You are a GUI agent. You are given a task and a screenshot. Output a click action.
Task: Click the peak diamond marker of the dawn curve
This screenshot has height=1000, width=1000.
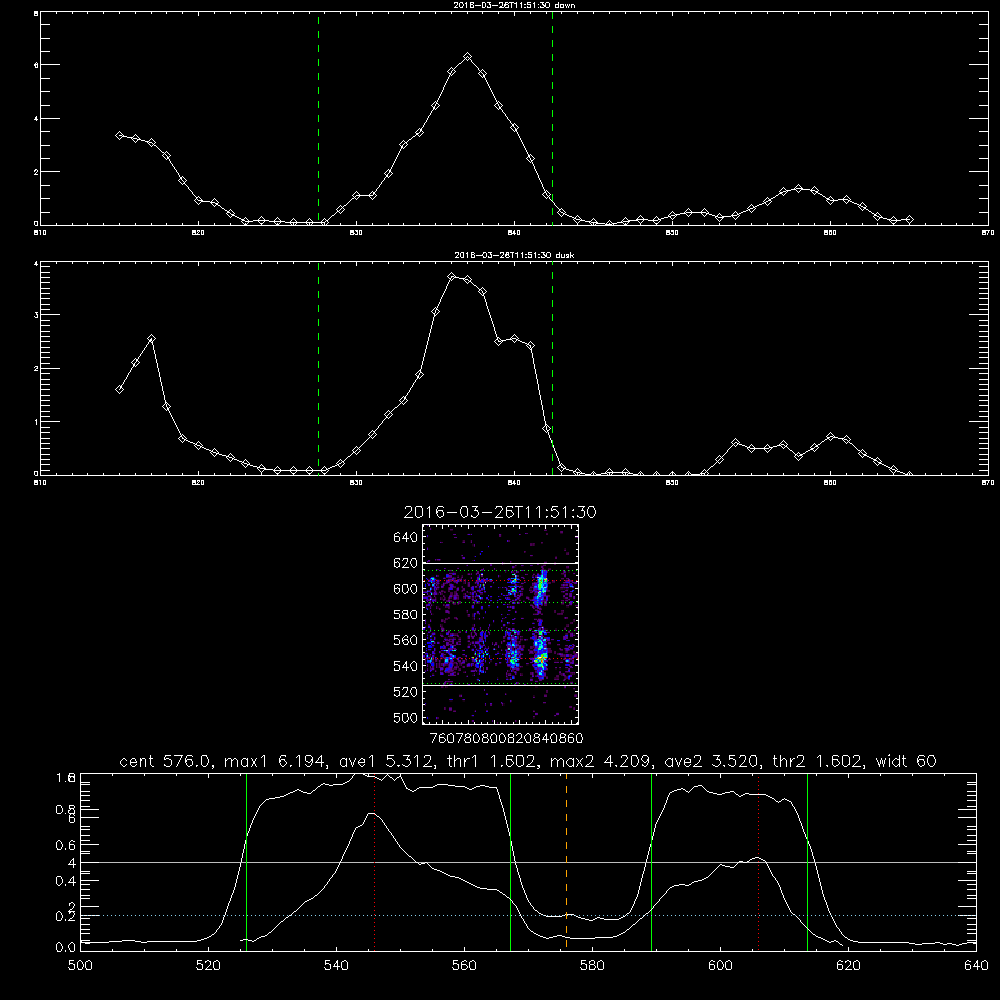click(x=467, y=57)
